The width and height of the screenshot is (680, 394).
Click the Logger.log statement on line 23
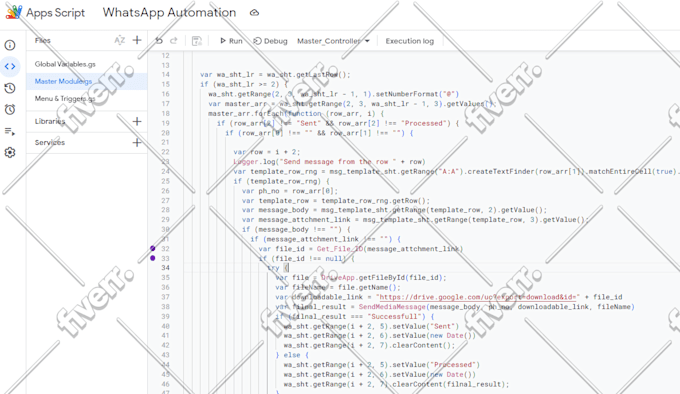[329, 162]
